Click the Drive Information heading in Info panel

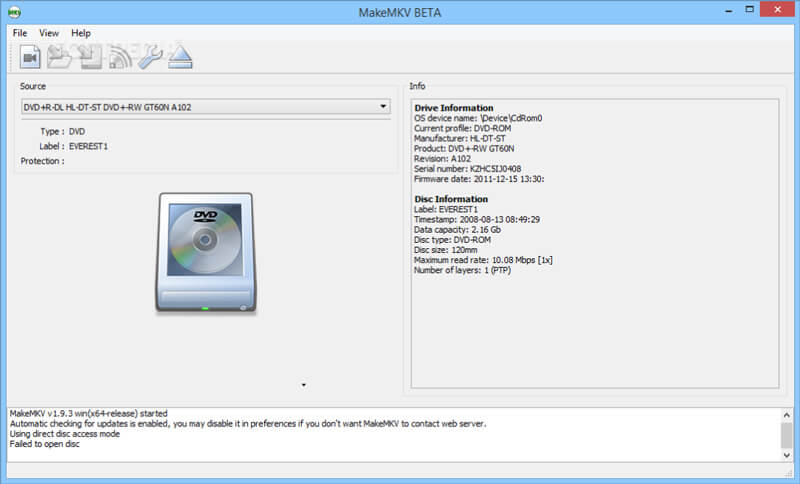click(453, 108)
